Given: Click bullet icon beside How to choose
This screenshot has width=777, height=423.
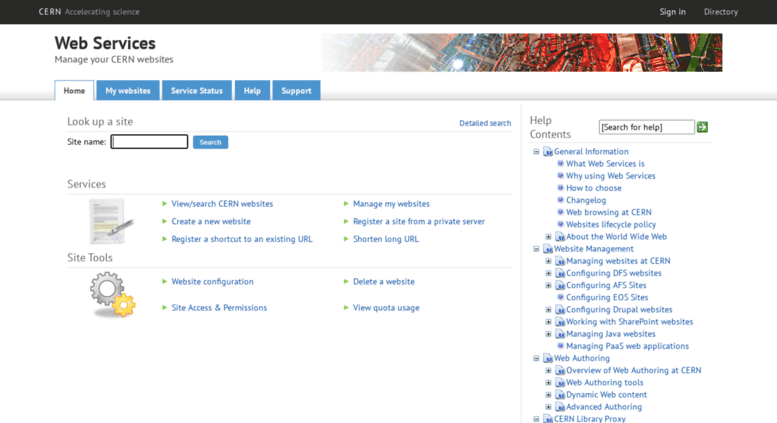Looking at the screenshot, I should 560,188.
